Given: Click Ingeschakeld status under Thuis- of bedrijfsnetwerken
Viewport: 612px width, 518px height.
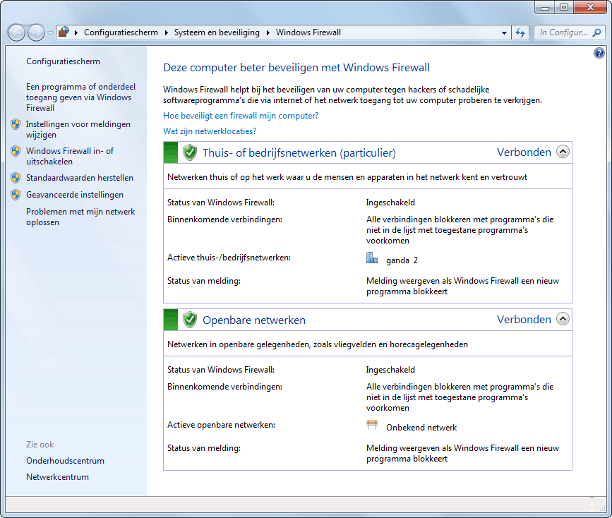Looking at the screenshot, I should tap(390, 202).
